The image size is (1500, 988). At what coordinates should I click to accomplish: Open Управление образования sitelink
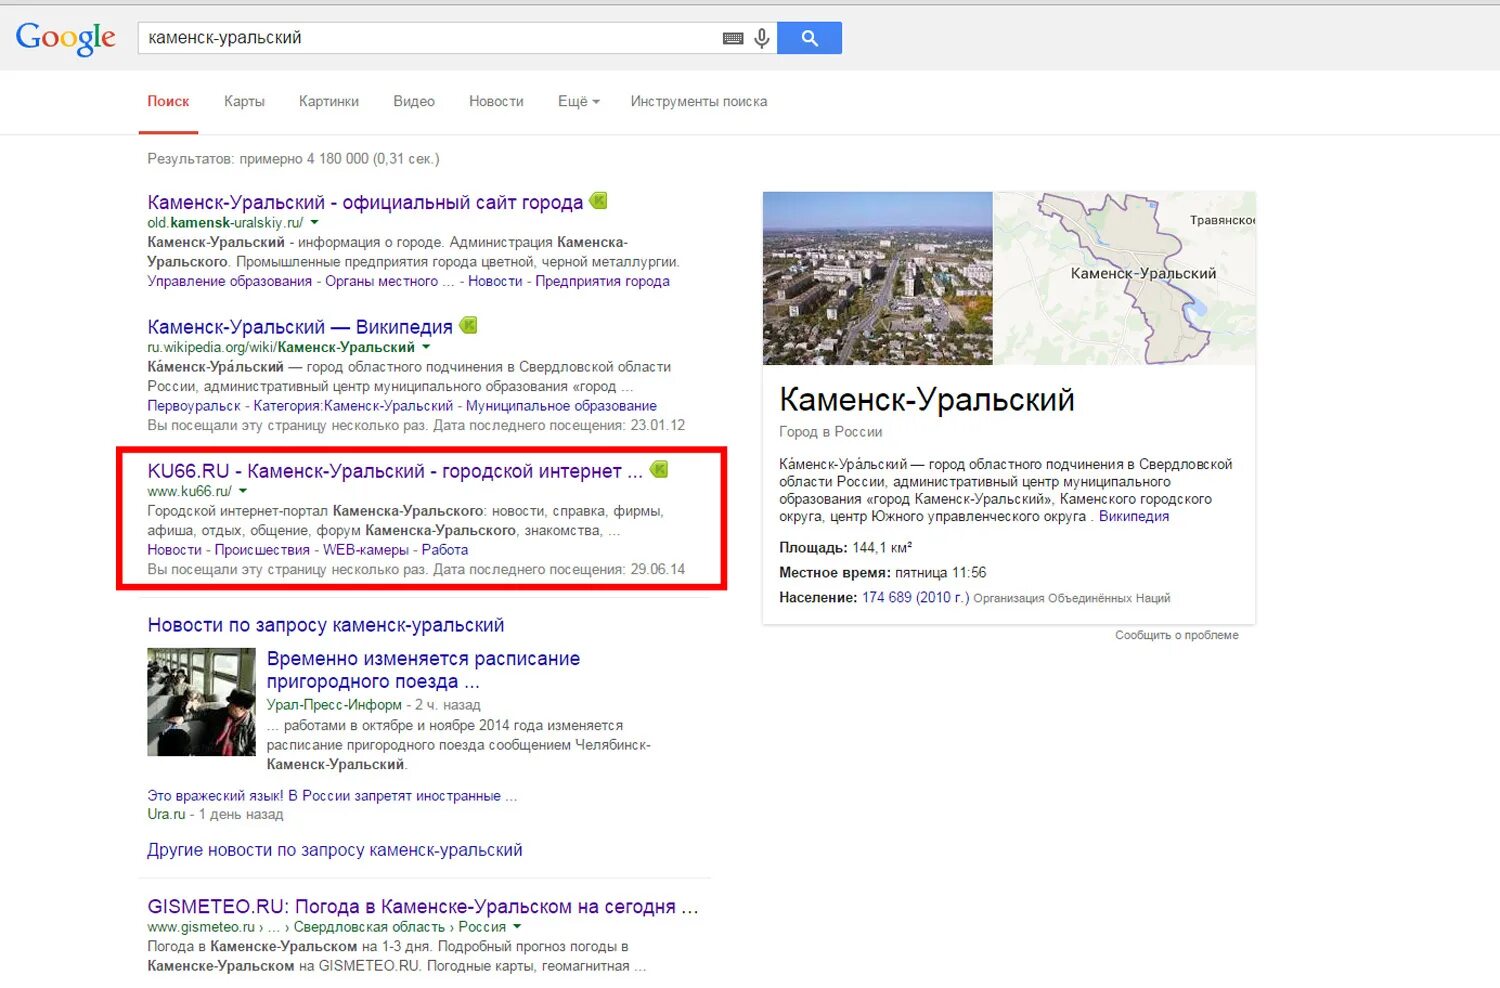(x=230, y=281)
